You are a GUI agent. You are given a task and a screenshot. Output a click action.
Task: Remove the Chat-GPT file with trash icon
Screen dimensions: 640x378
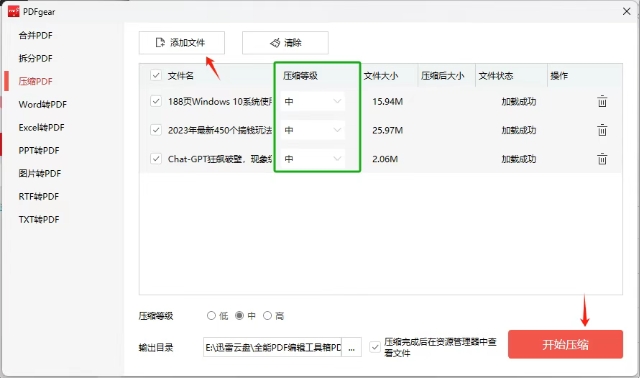[x=602, y=159]
